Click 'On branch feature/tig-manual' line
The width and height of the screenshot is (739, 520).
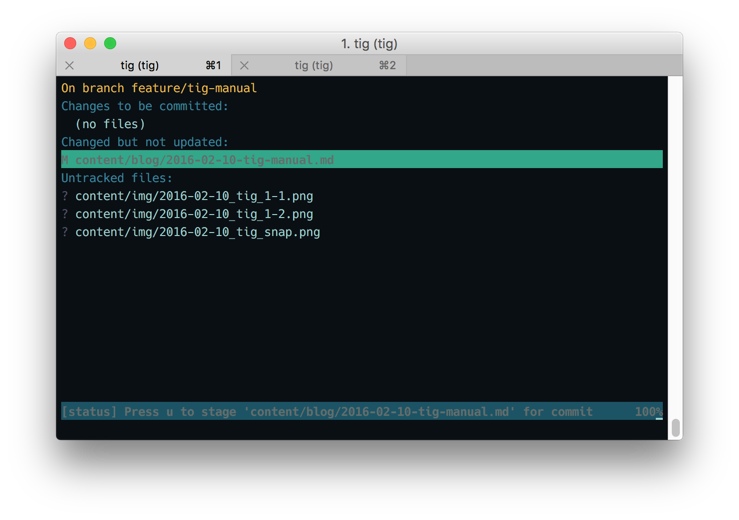coord(159,88)
